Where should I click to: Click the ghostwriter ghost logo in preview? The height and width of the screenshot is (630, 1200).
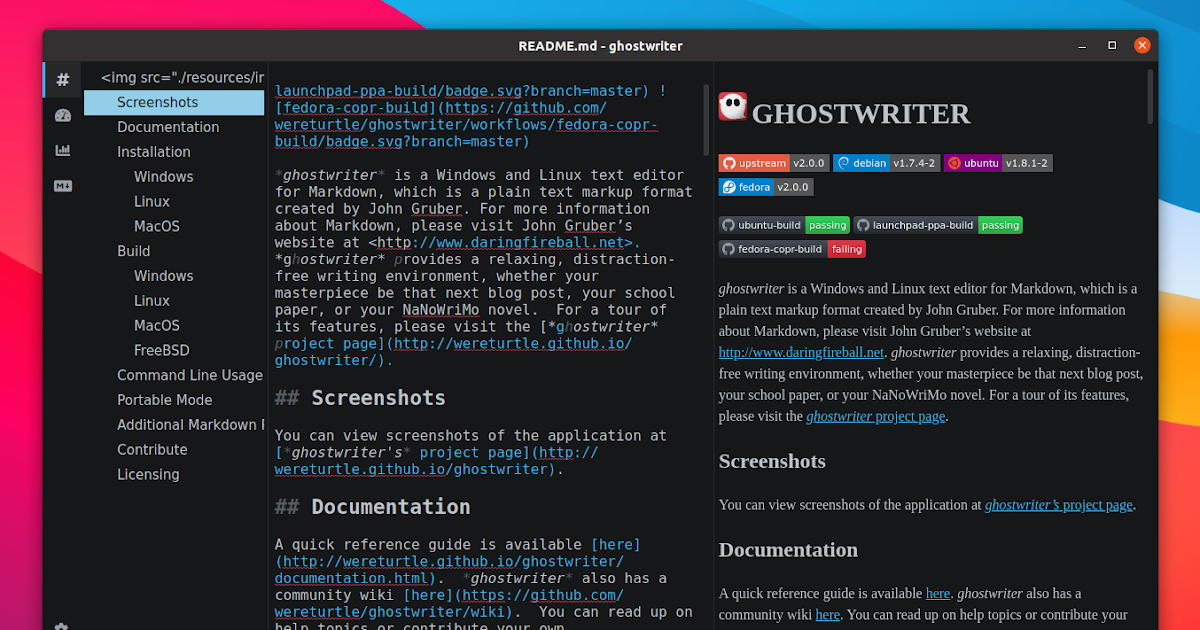click(732, 106)
